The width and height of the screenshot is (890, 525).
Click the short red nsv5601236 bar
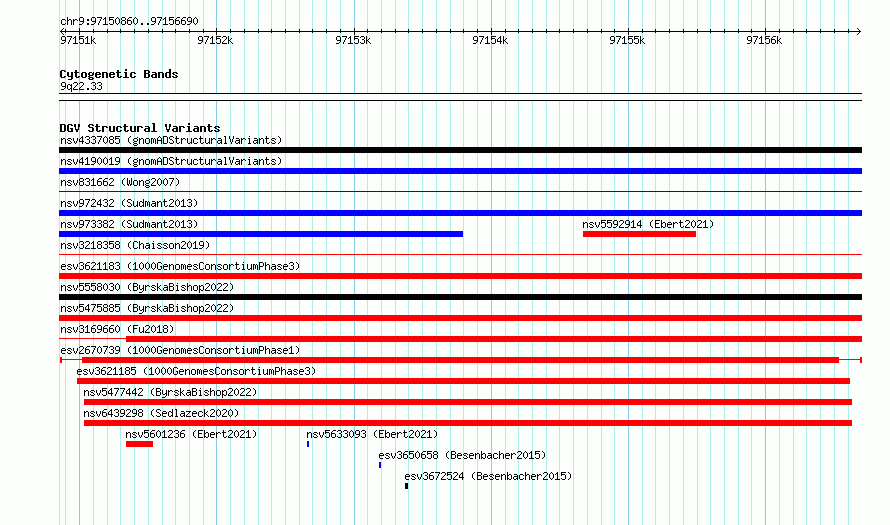tap(139, 444)
